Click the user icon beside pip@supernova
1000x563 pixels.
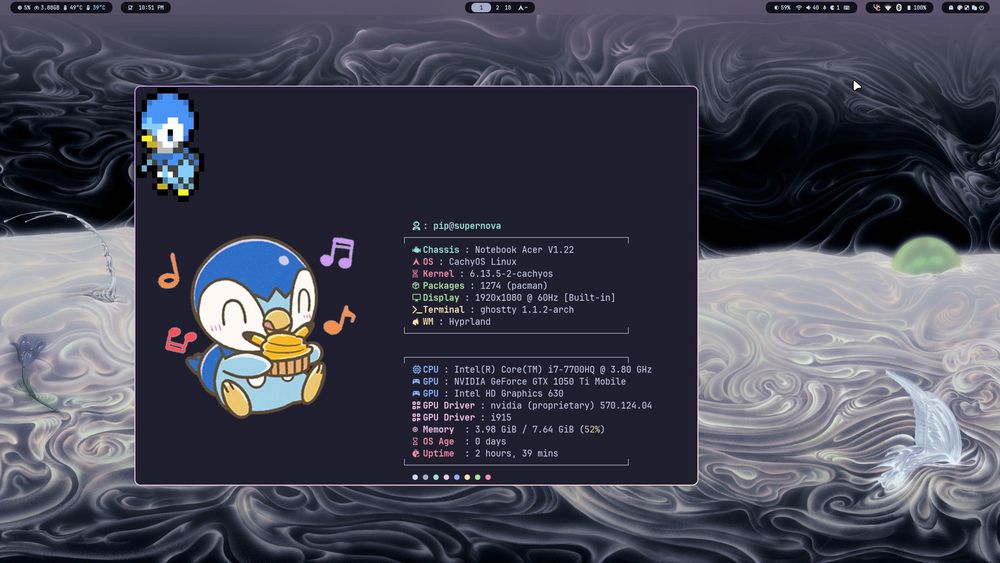click(416, 226)
